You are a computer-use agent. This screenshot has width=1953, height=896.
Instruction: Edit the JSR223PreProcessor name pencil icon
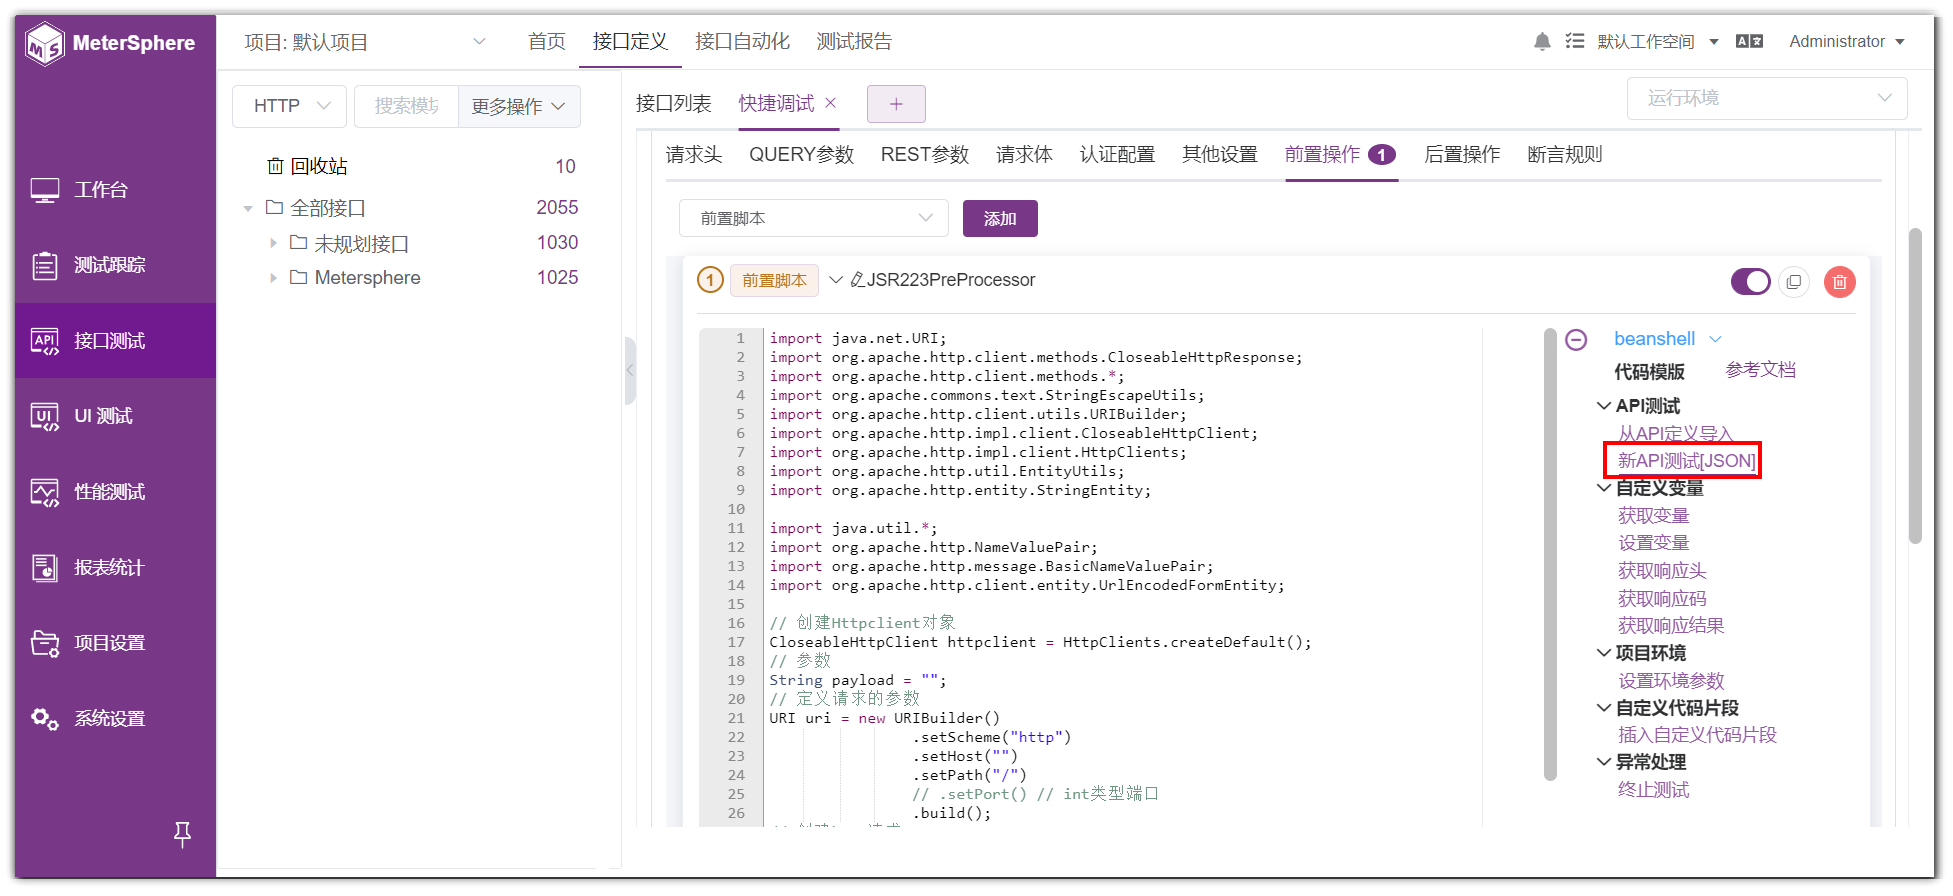(858, 280)
